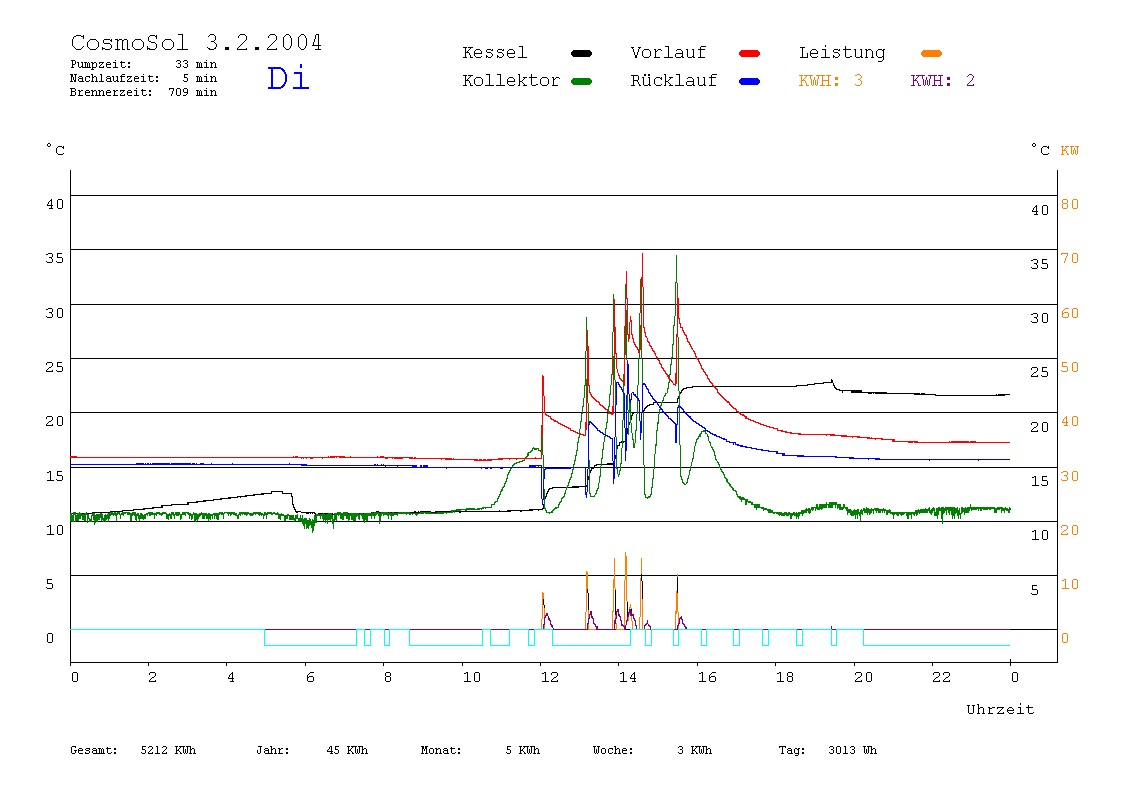The width and height of the screenshot is (1148, 812).
Task: Click the orange 'KWH: 3' value
Action: pos(831,81)
